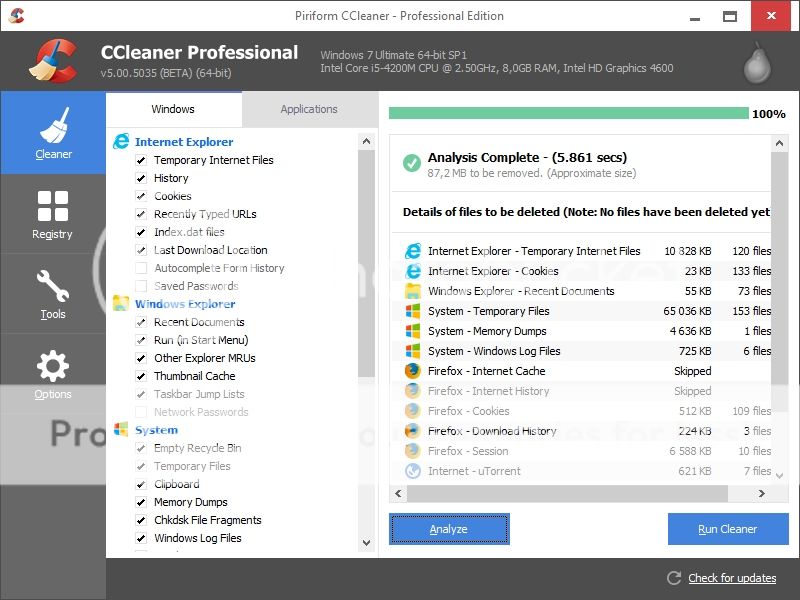Click cleaner options list down arrow
The width and height of the screenshot is (800, 600).
coord(366,542)
